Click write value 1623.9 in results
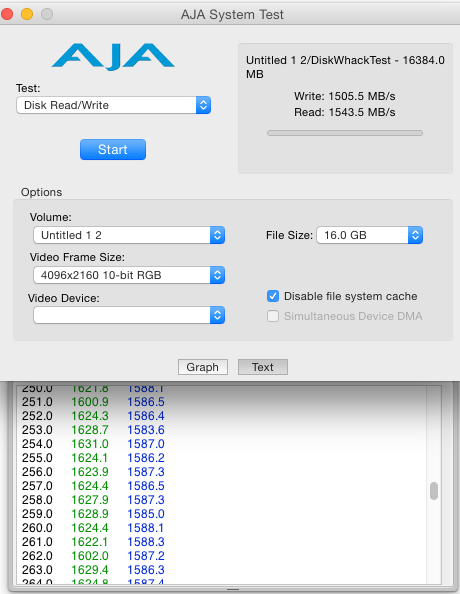Screen dimensions: 460x594 click(90, 472)
